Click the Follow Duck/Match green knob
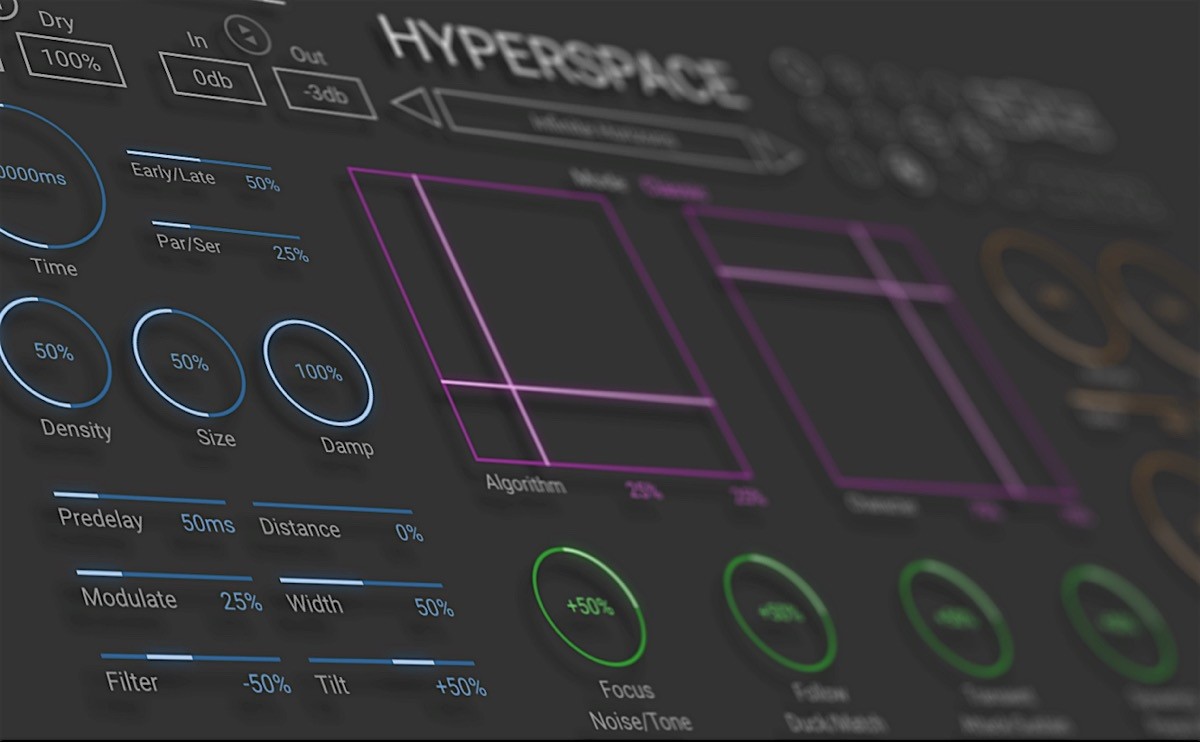Screen dimensions: 1200x743 pyautogui.click(x=780, y=612)
